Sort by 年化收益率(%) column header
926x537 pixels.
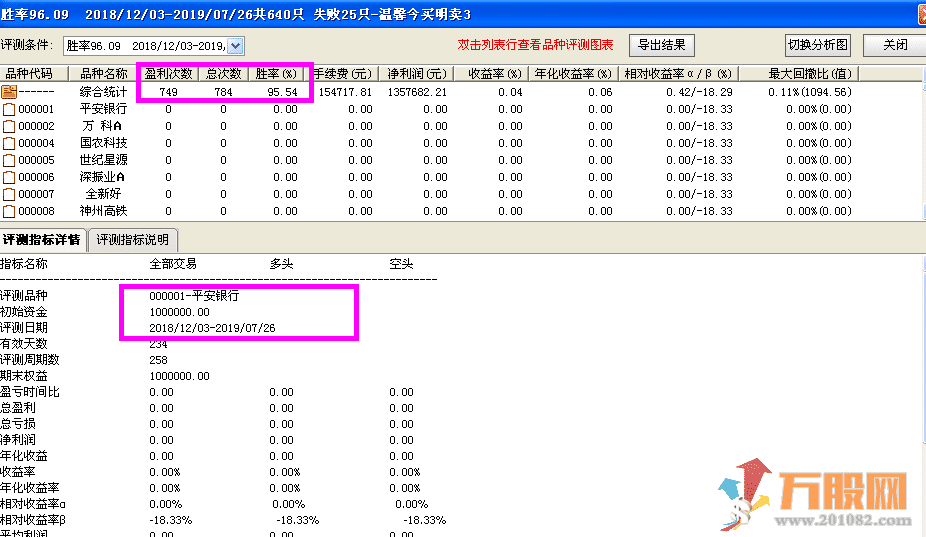coord(573,74)
